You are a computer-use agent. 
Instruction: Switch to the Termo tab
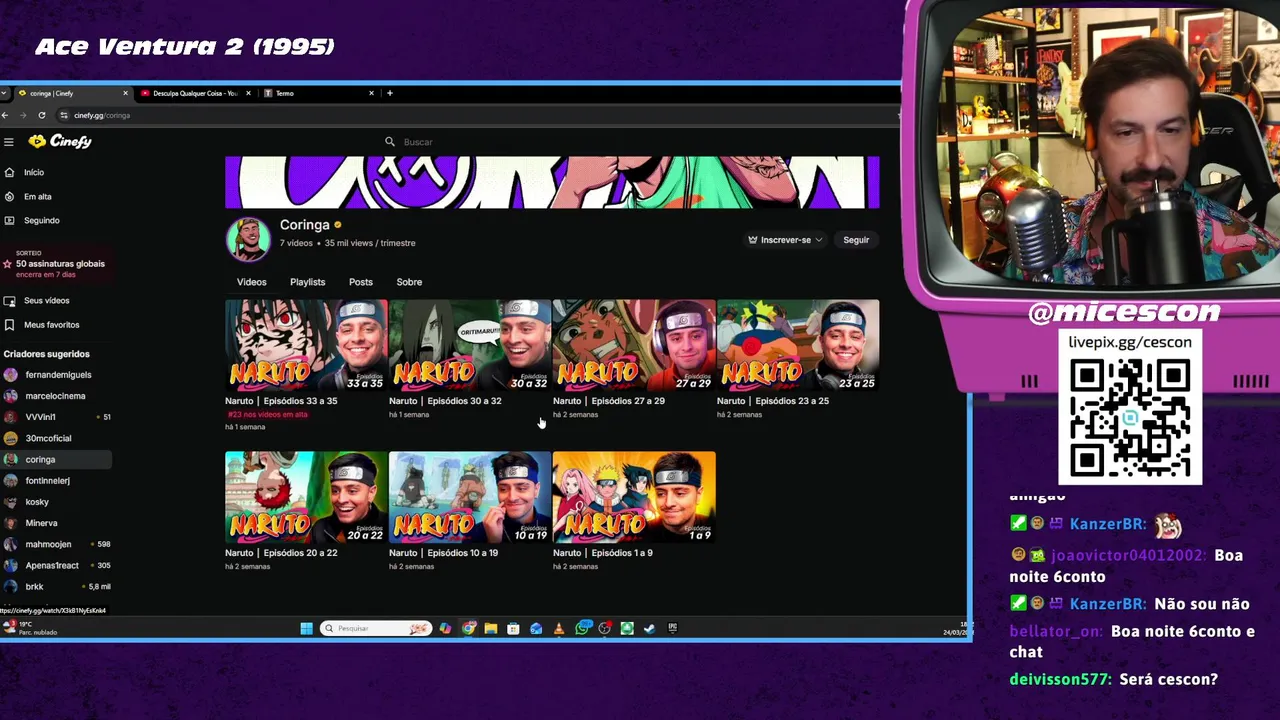[x=320, y=93]
